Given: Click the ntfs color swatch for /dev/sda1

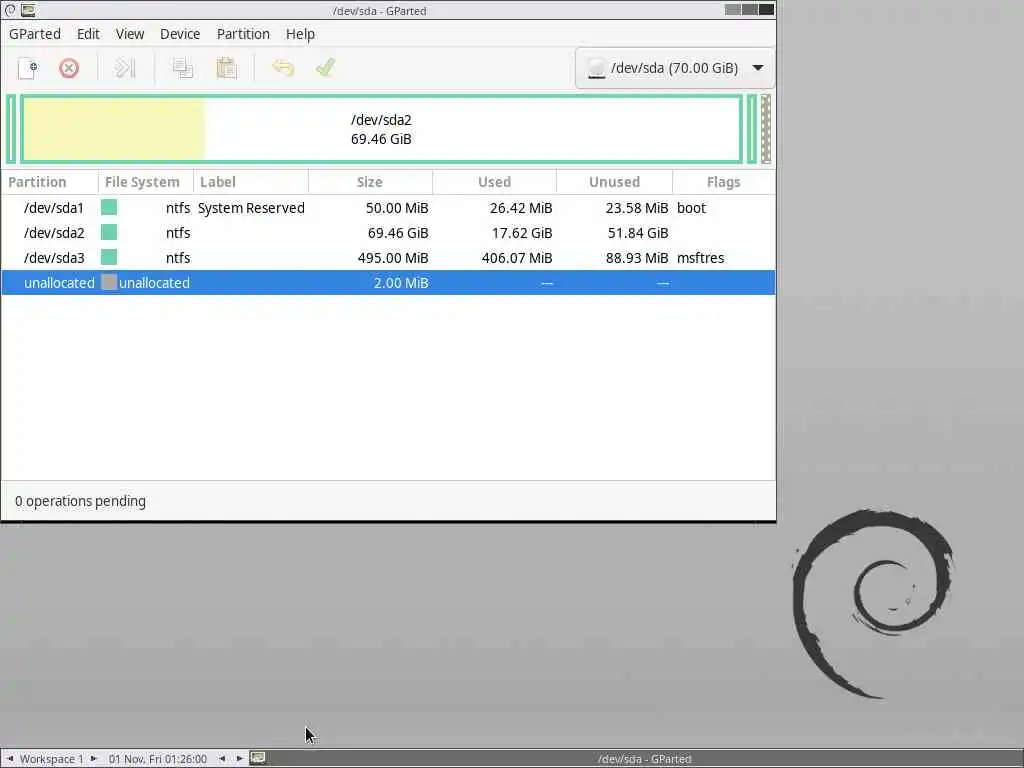Looking at the screenshot, I should (x=109, y=208).
